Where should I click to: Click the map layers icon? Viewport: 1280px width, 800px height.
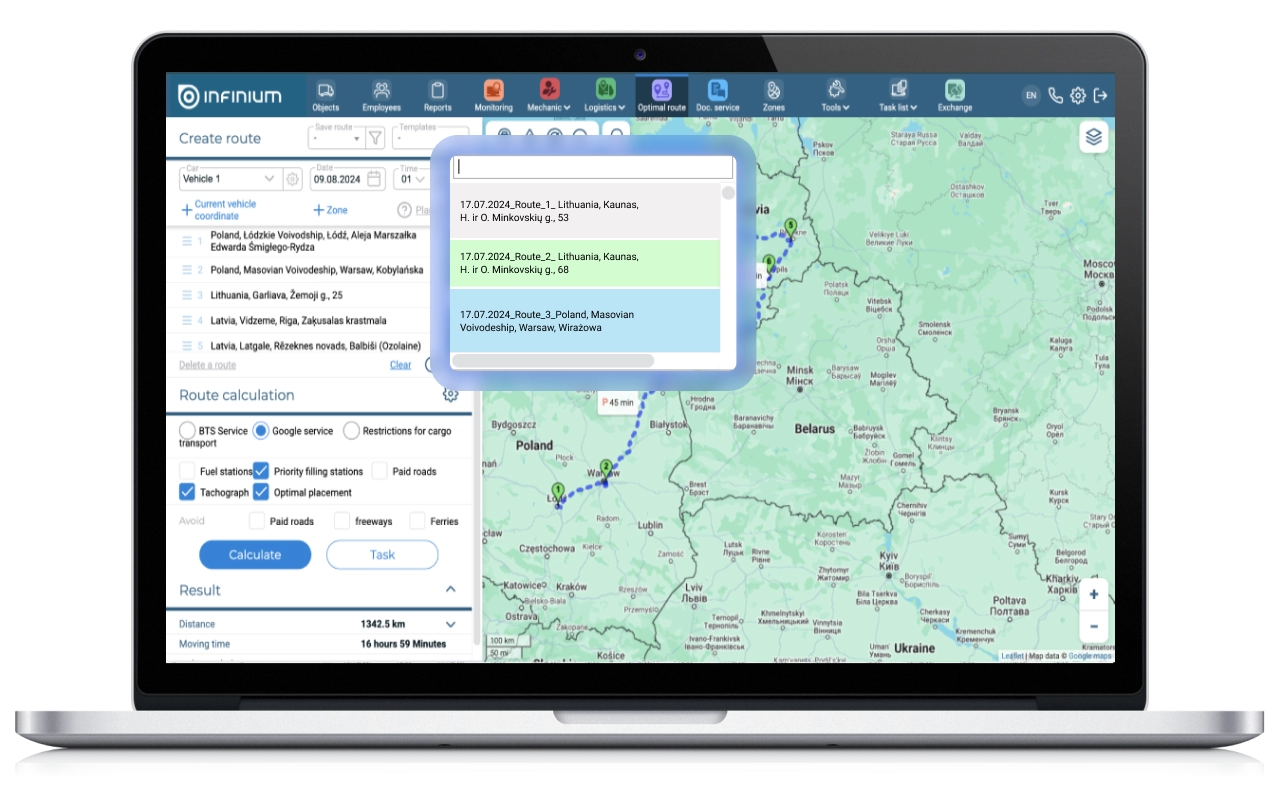(1093, 138)
